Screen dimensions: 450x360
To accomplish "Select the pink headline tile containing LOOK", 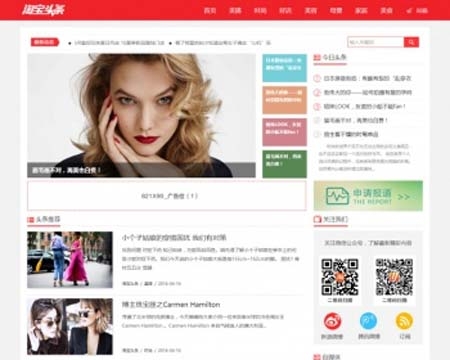I will pyautogui.click(x=284, y=132).
